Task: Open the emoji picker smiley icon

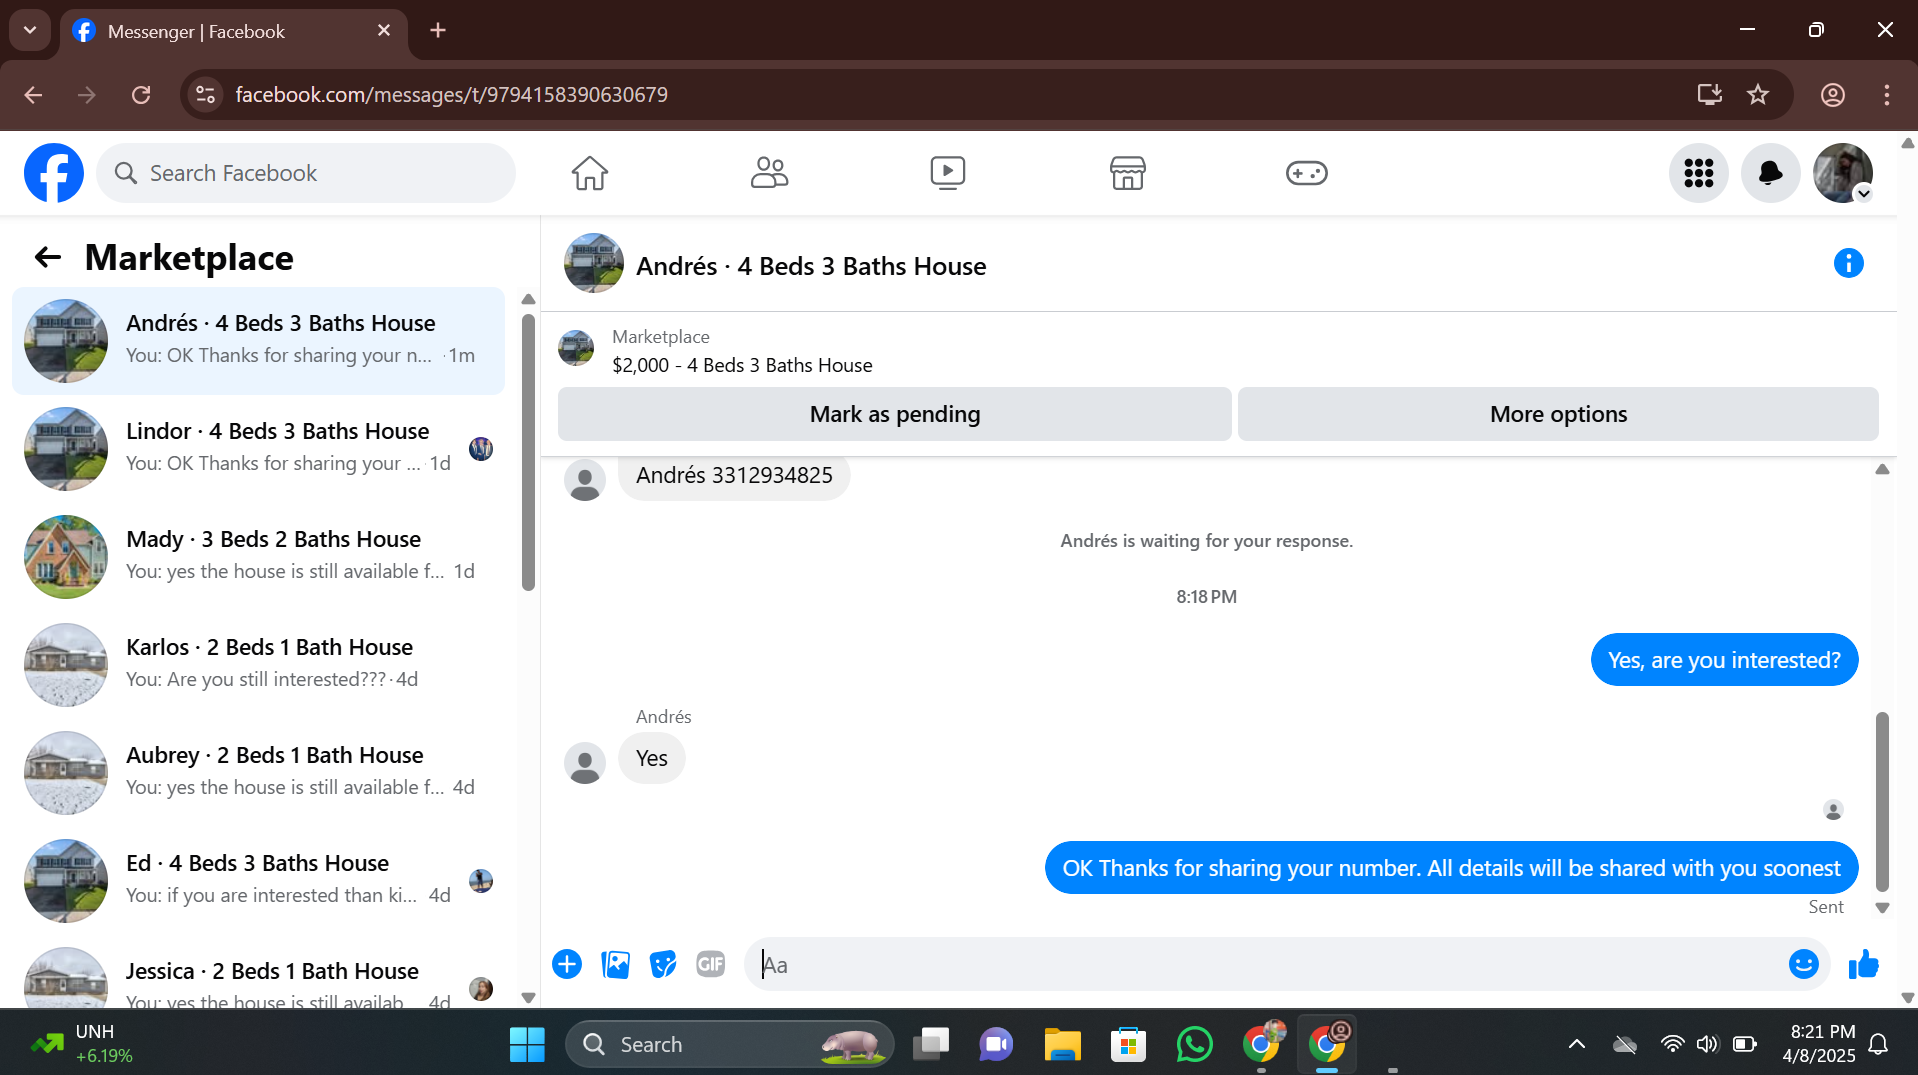Action: [x=1803, y=964]
